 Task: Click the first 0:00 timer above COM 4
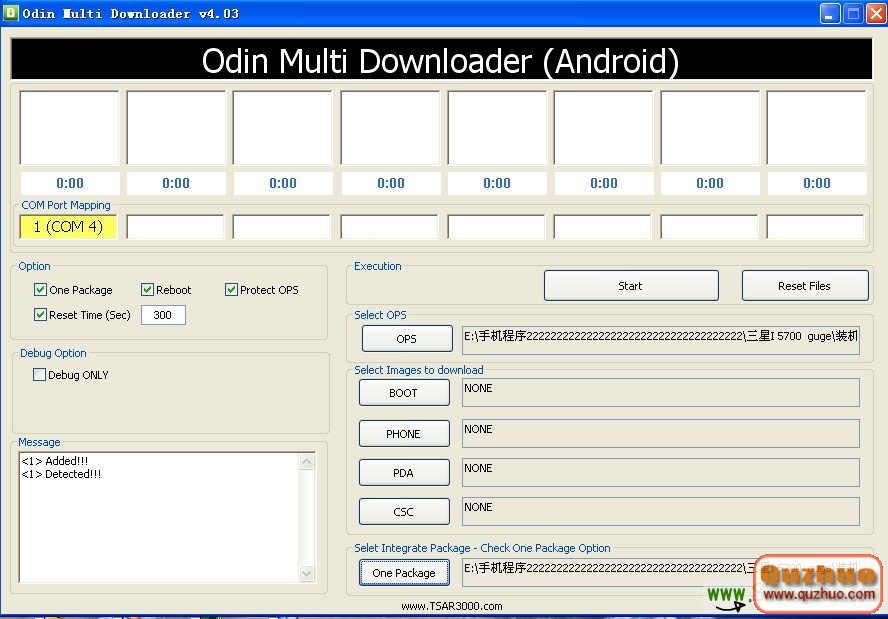pos(70,183)
